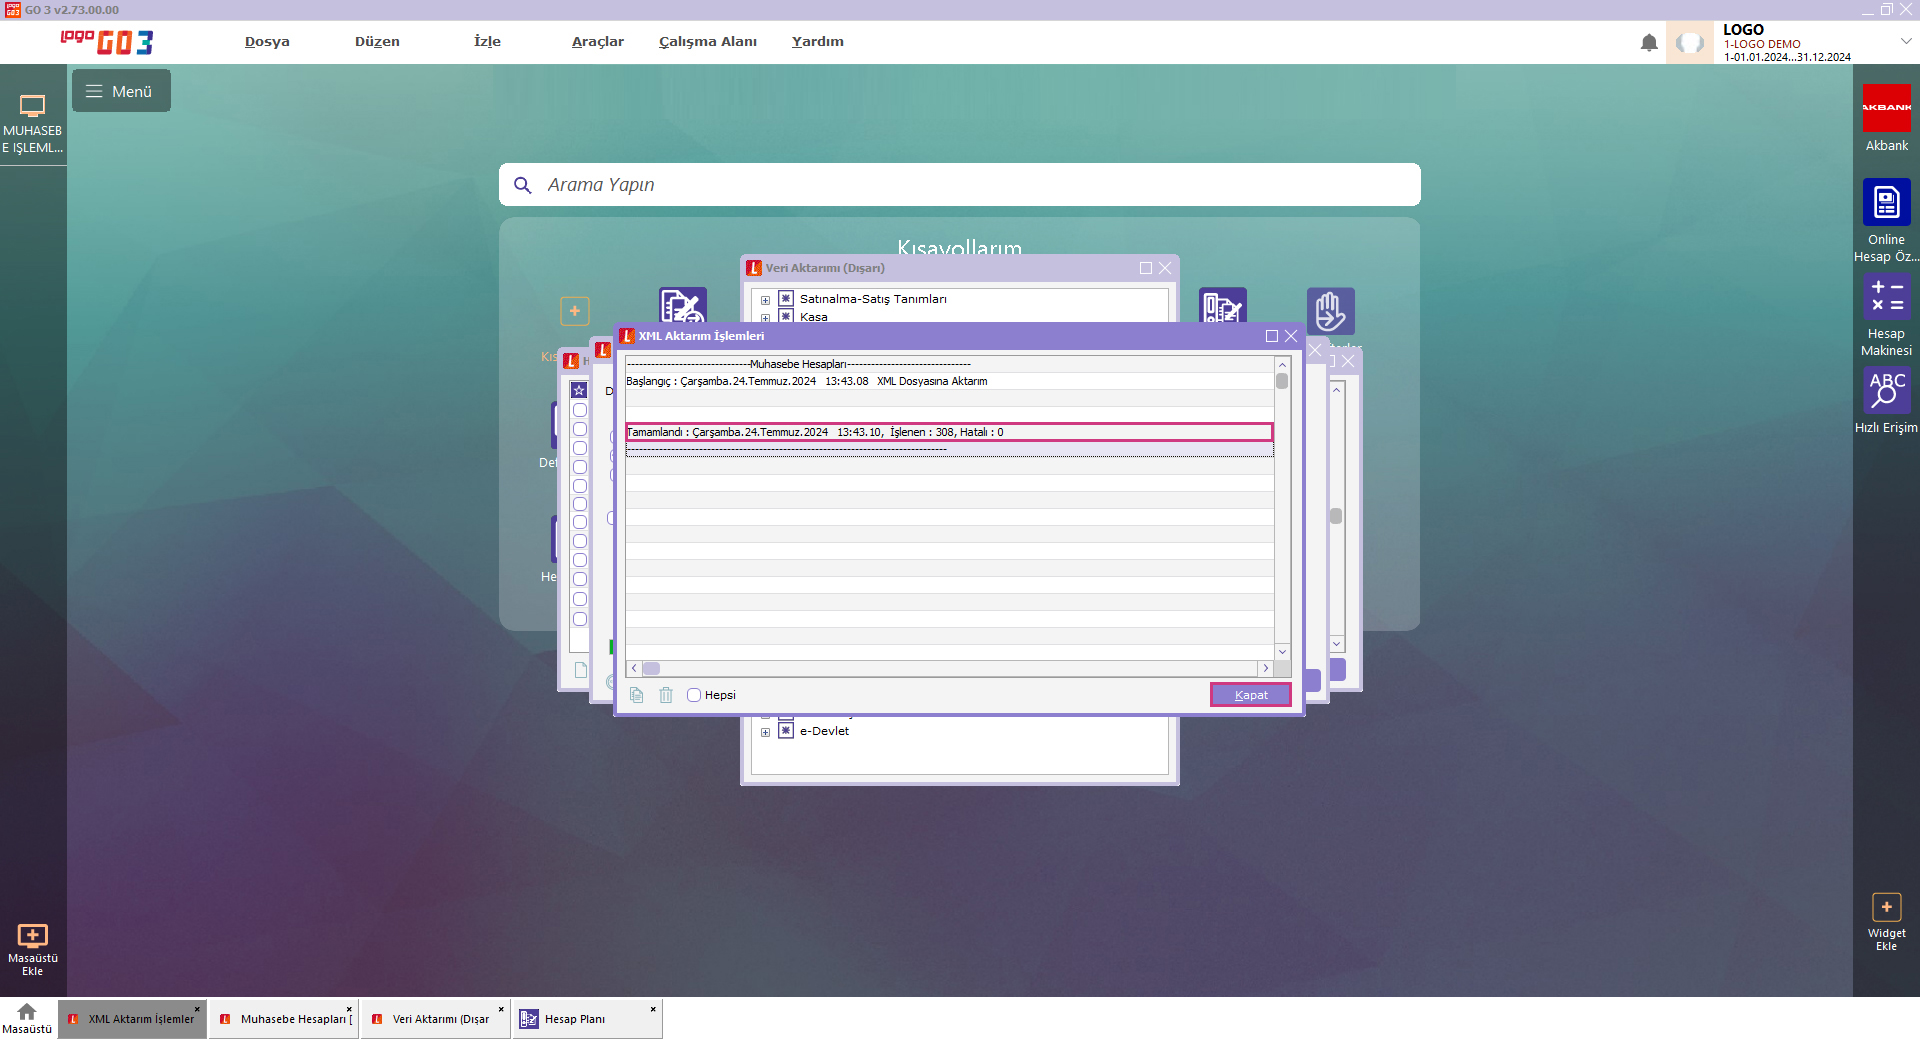
Task: Expand Satınalma-Satış Tanımları tree node
Action: [x=766, y=300]
